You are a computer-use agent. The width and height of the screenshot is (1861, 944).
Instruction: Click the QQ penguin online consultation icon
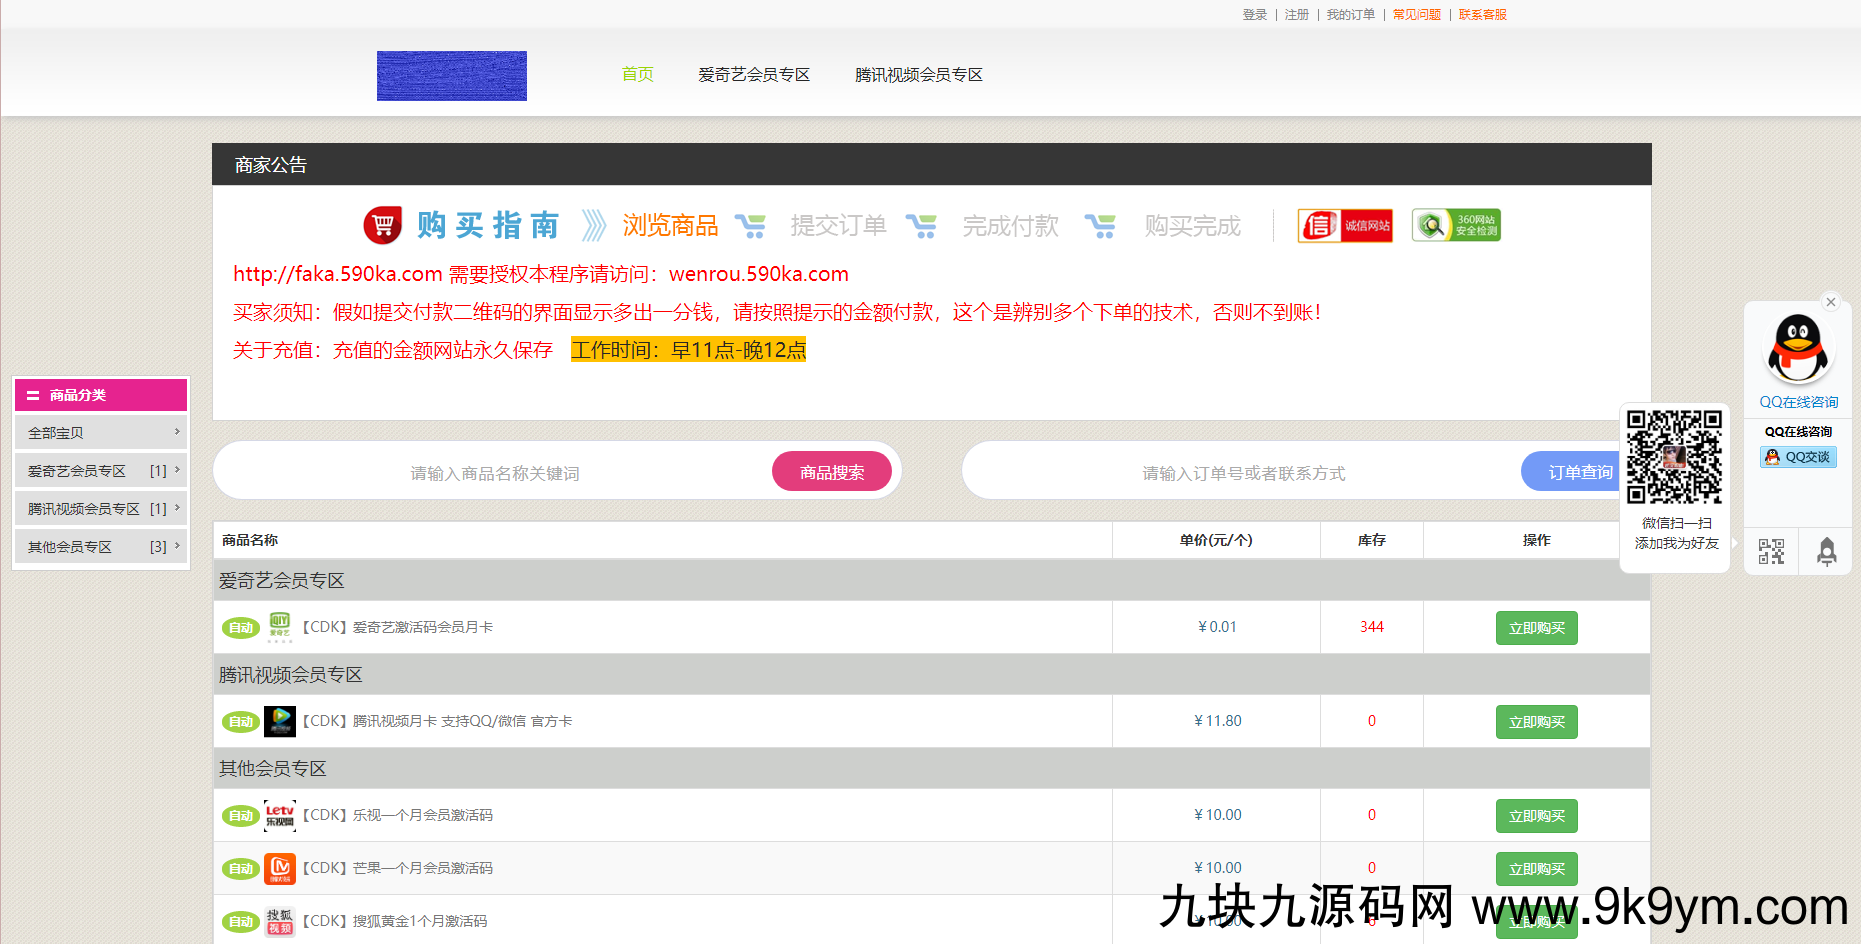click(1798, 348)
